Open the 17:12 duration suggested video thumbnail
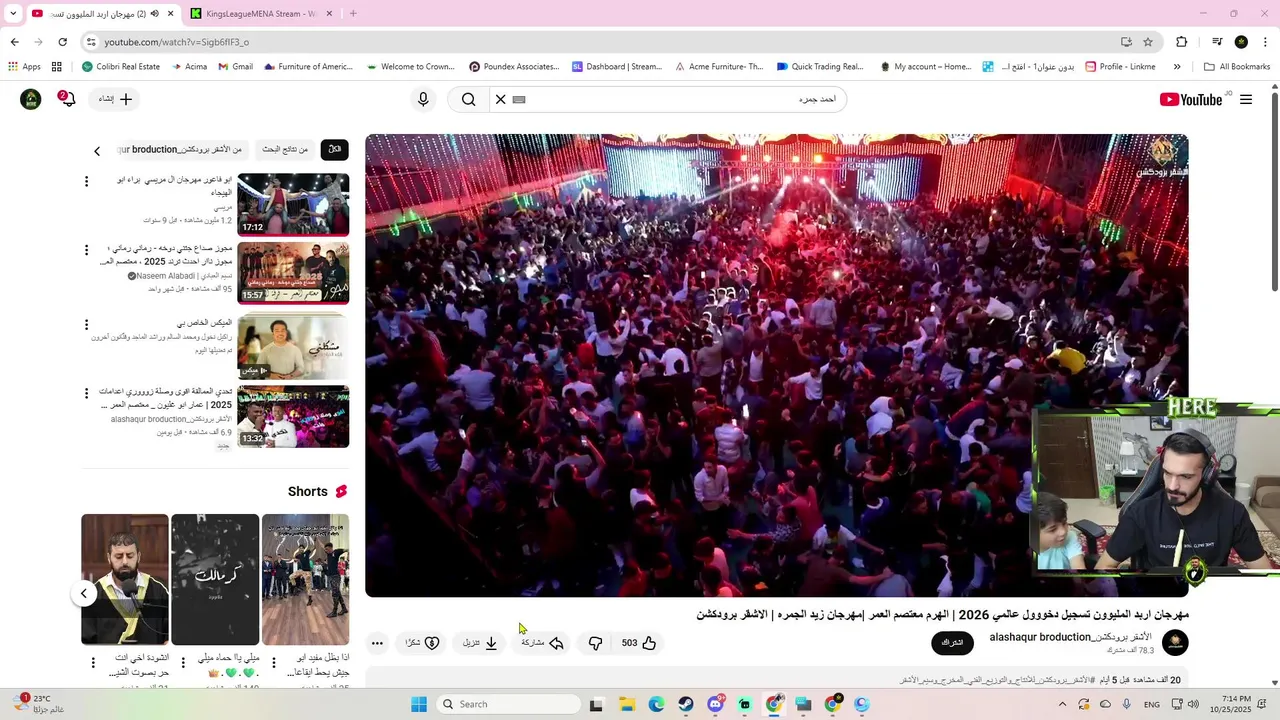Screen dimensions: 1280x720 (293, 204)
